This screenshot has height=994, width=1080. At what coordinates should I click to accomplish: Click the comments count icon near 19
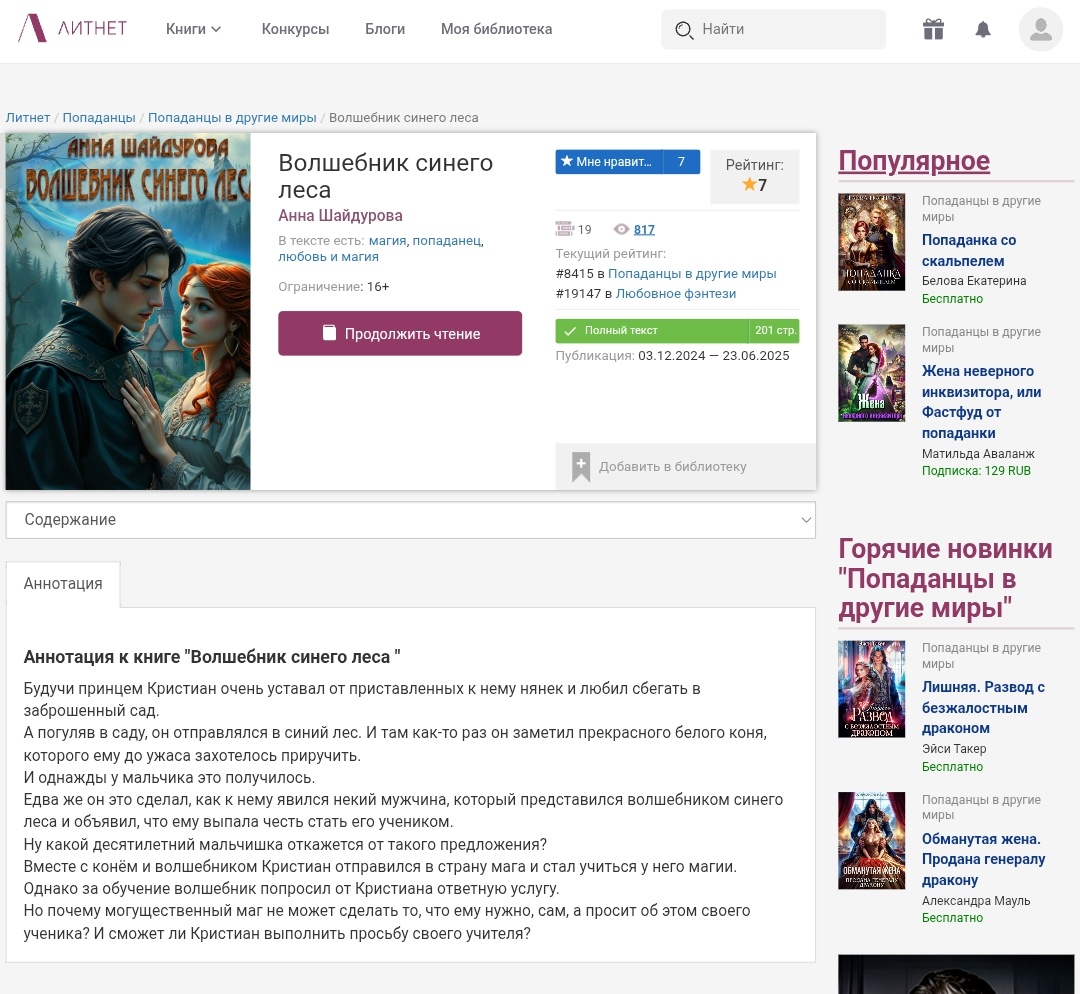(x=564, y=229)
